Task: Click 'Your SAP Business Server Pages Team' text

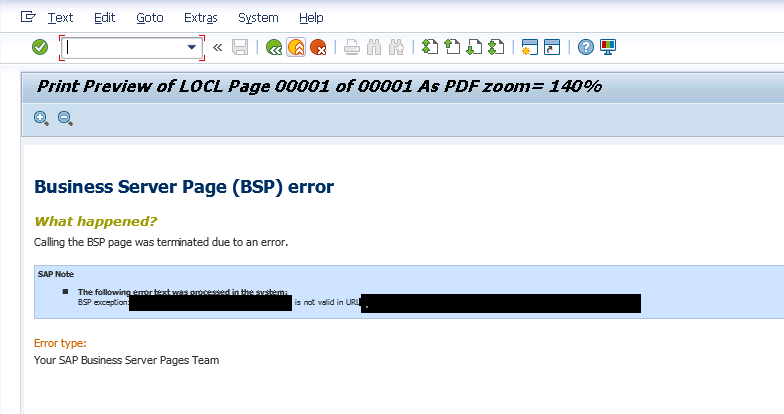Action: pos(126,360)
